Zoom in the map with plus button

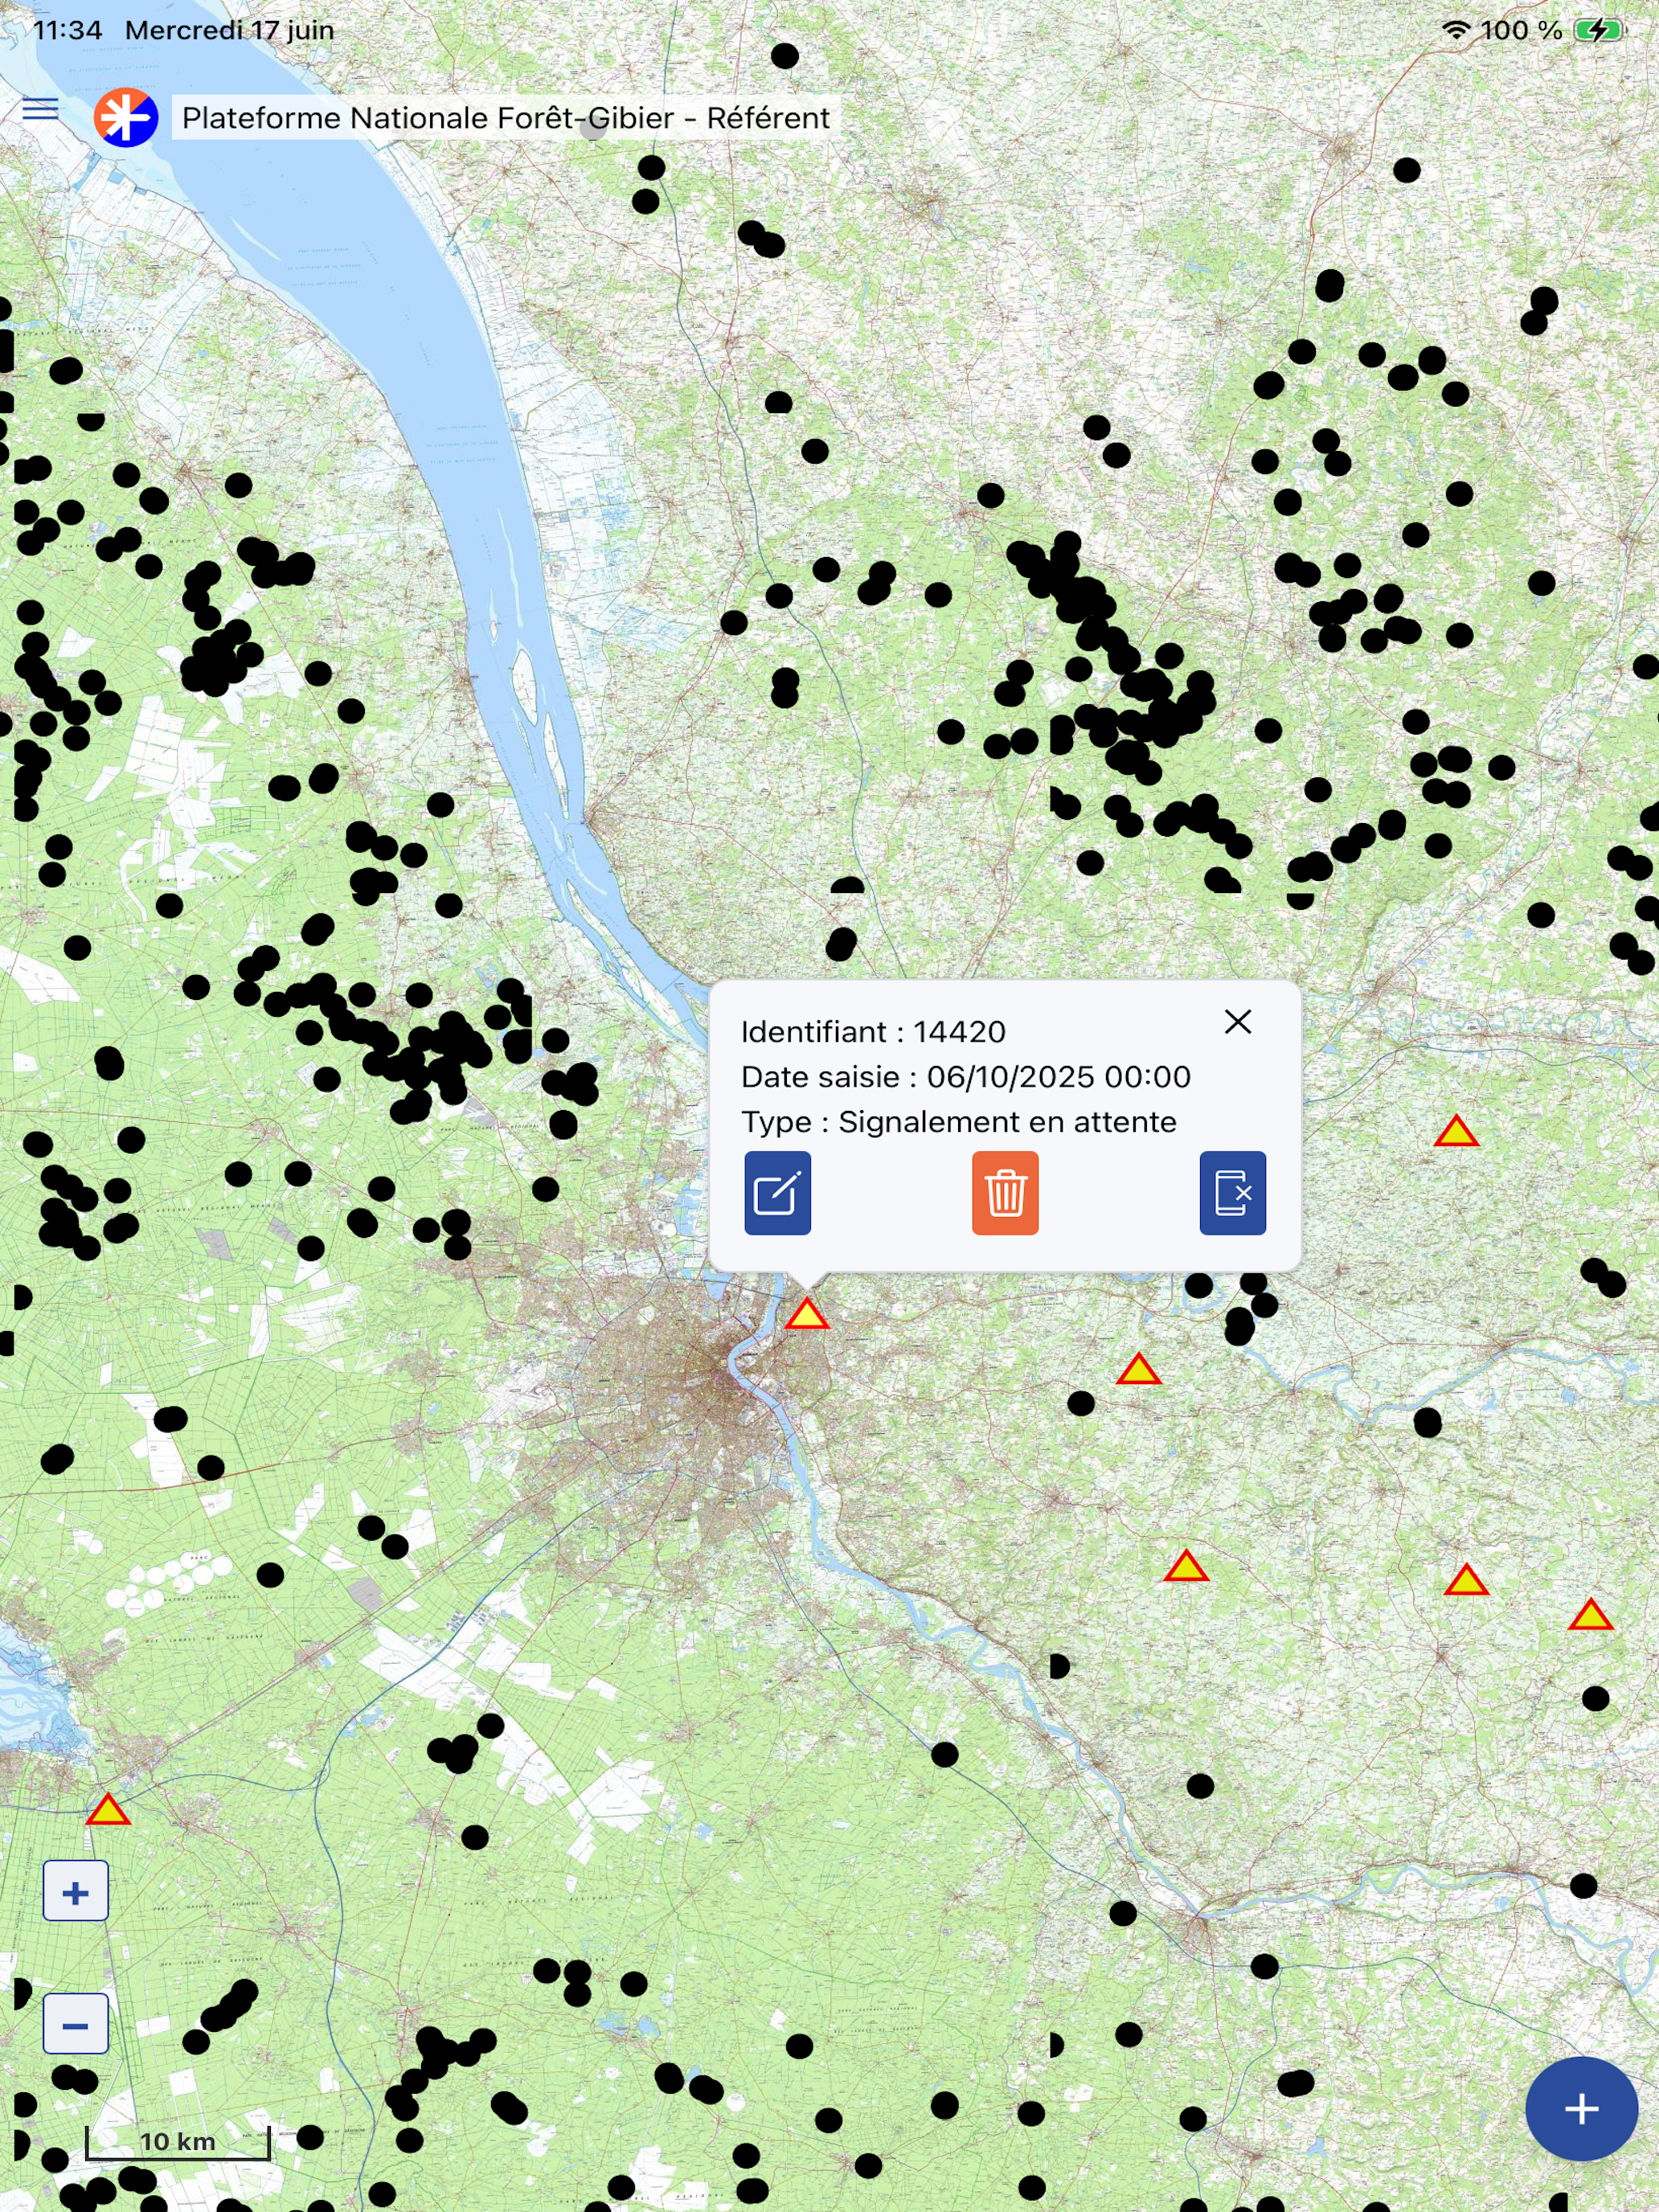pyautogui.click(x=75, y=1892)
